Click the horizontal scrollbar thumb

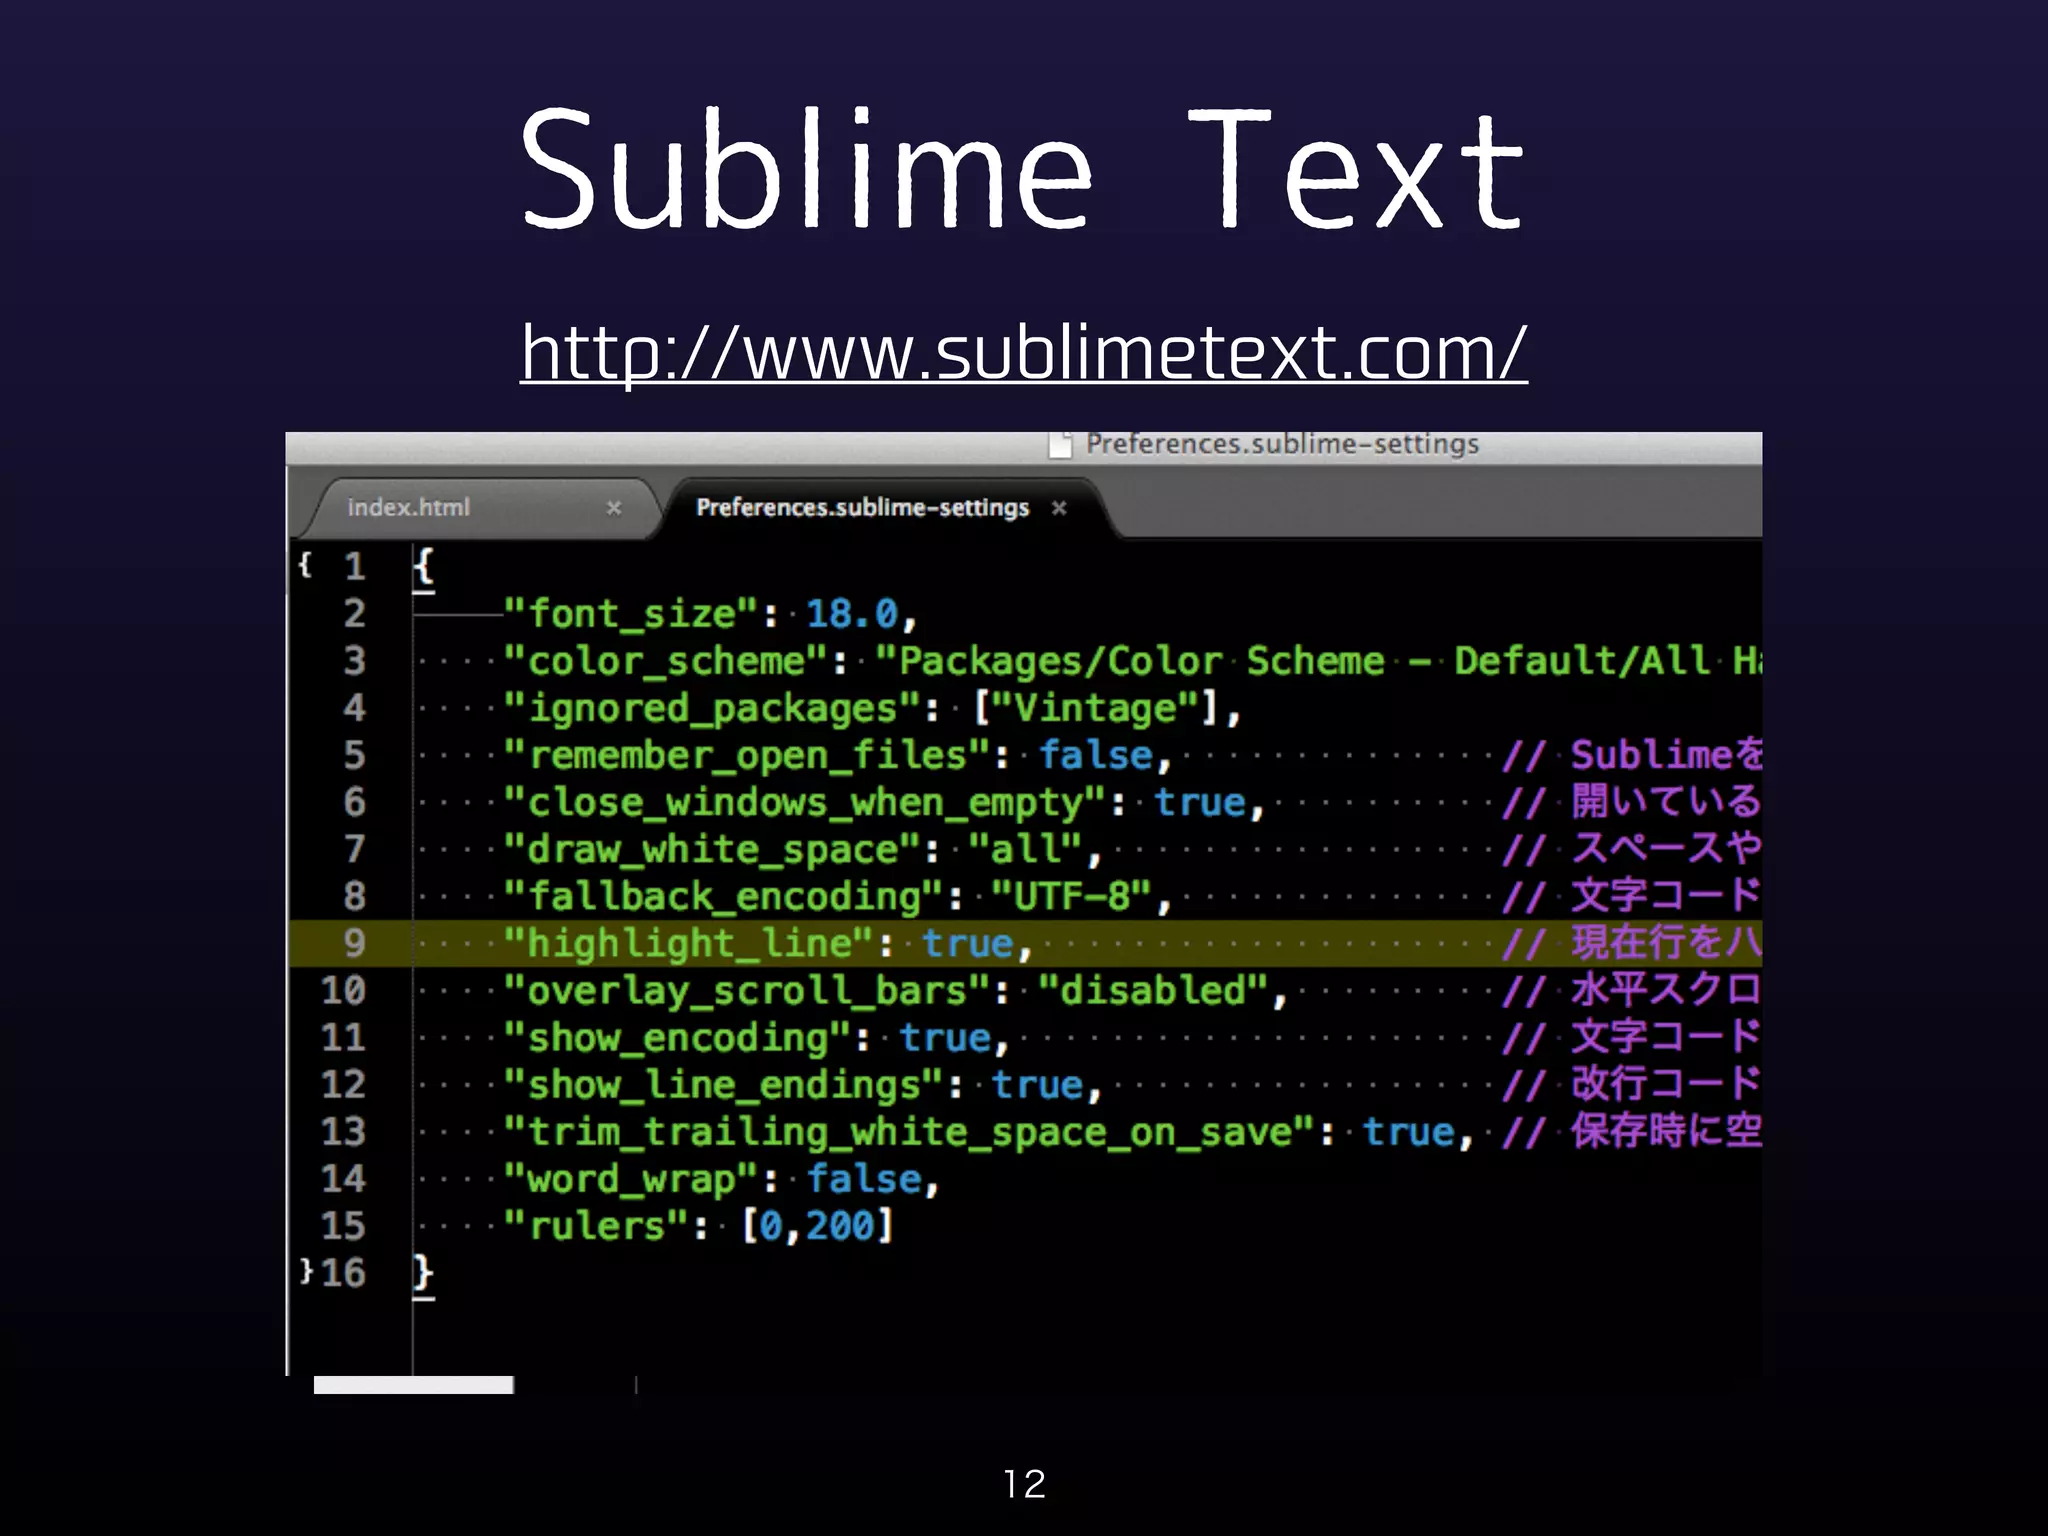(x=414, y=1385)
